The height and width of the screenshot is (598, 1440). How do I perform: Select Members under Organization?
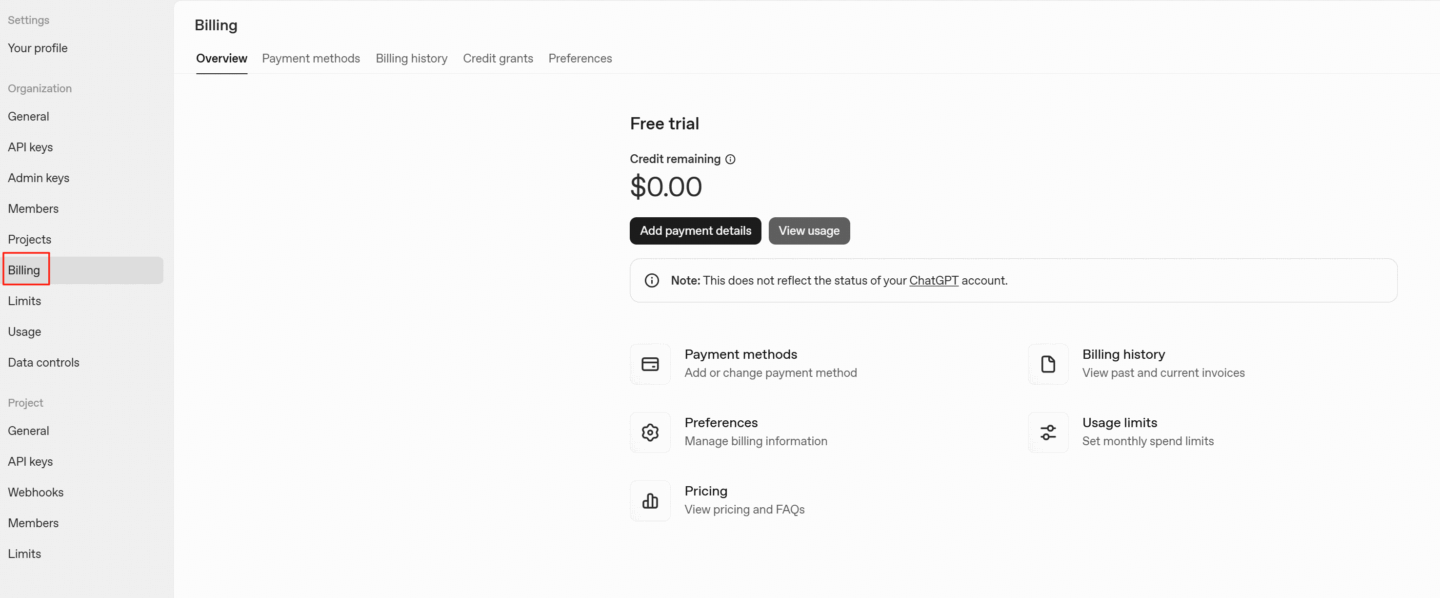pos(33,208)
